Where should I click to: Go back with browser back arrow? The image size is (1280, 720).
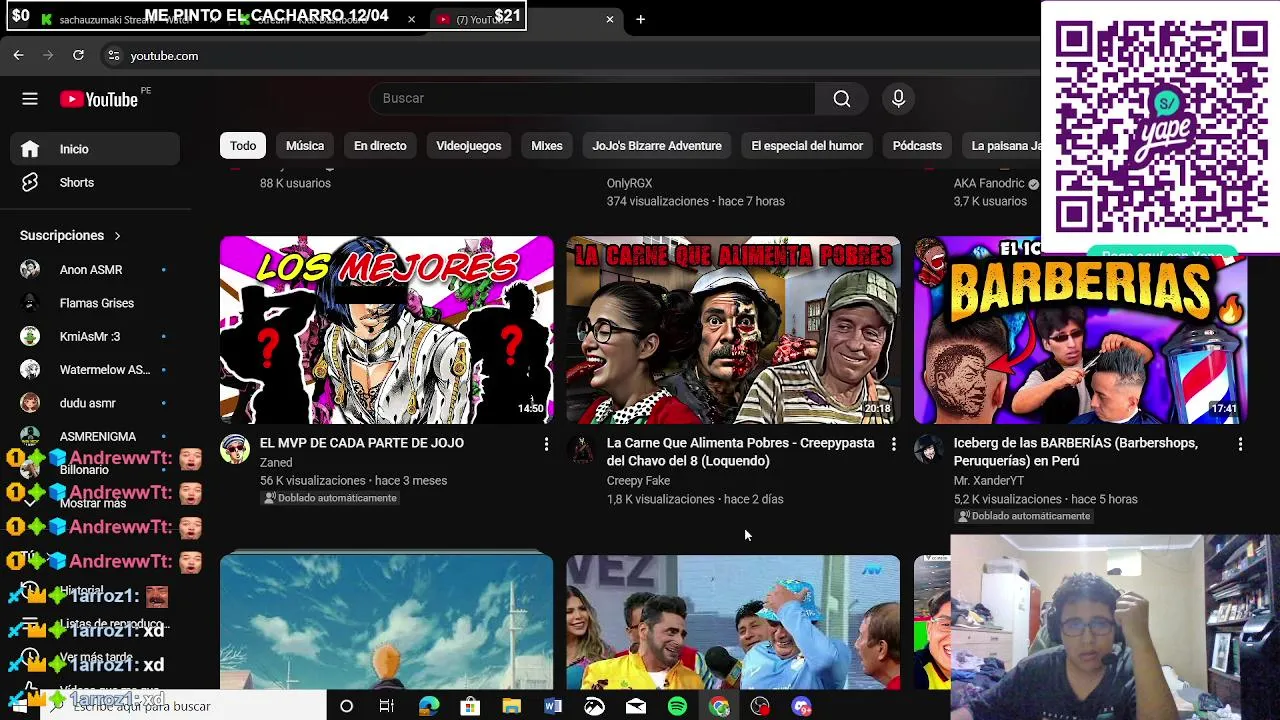[18, 55]
